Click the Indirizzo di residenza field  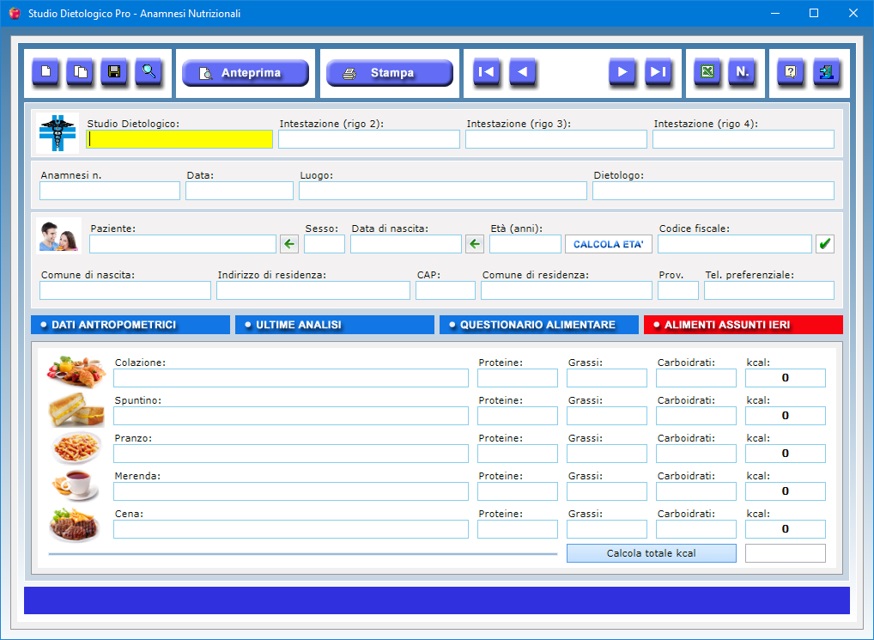pyautogui.click(x=313, y=290)
